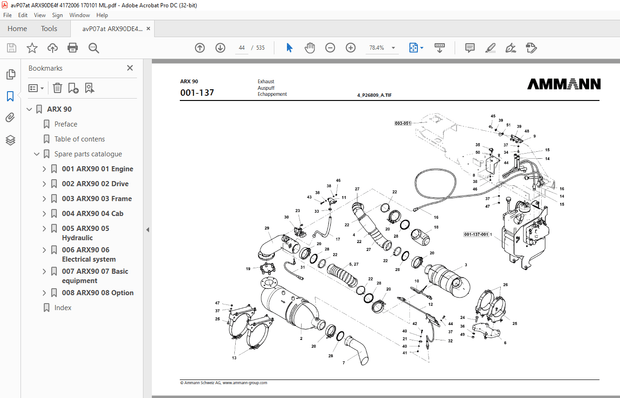Open the Help menu

click(x=102, y=15)
